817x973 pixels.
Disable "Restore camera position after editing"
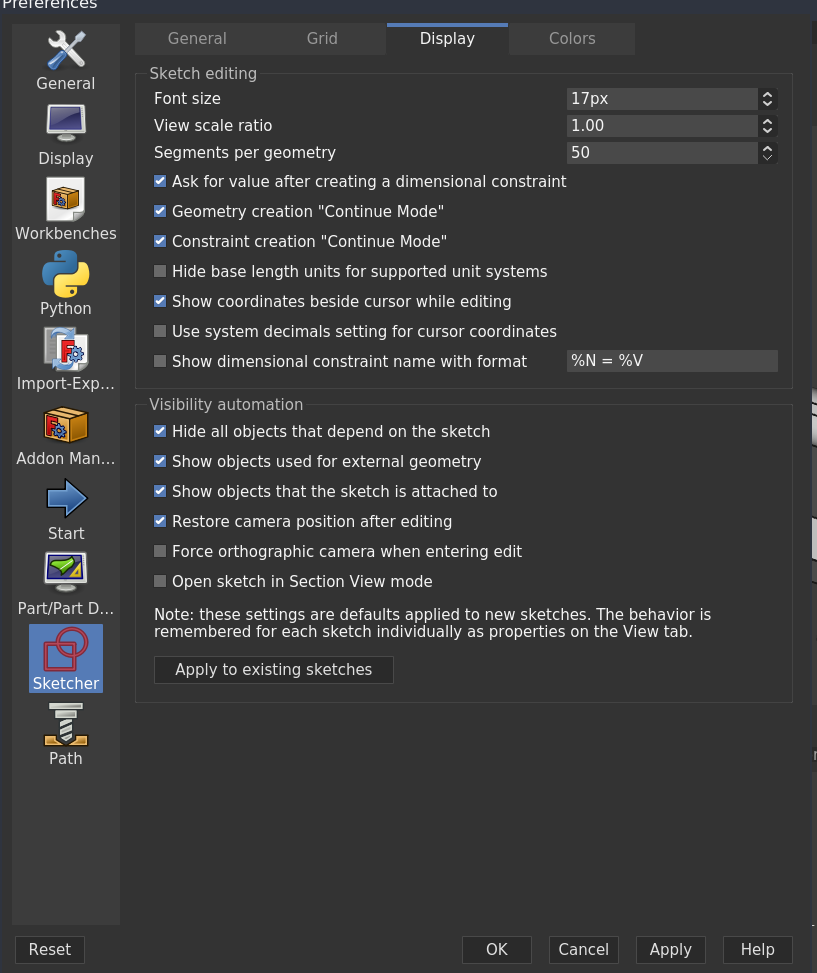(x=160, y=521)
